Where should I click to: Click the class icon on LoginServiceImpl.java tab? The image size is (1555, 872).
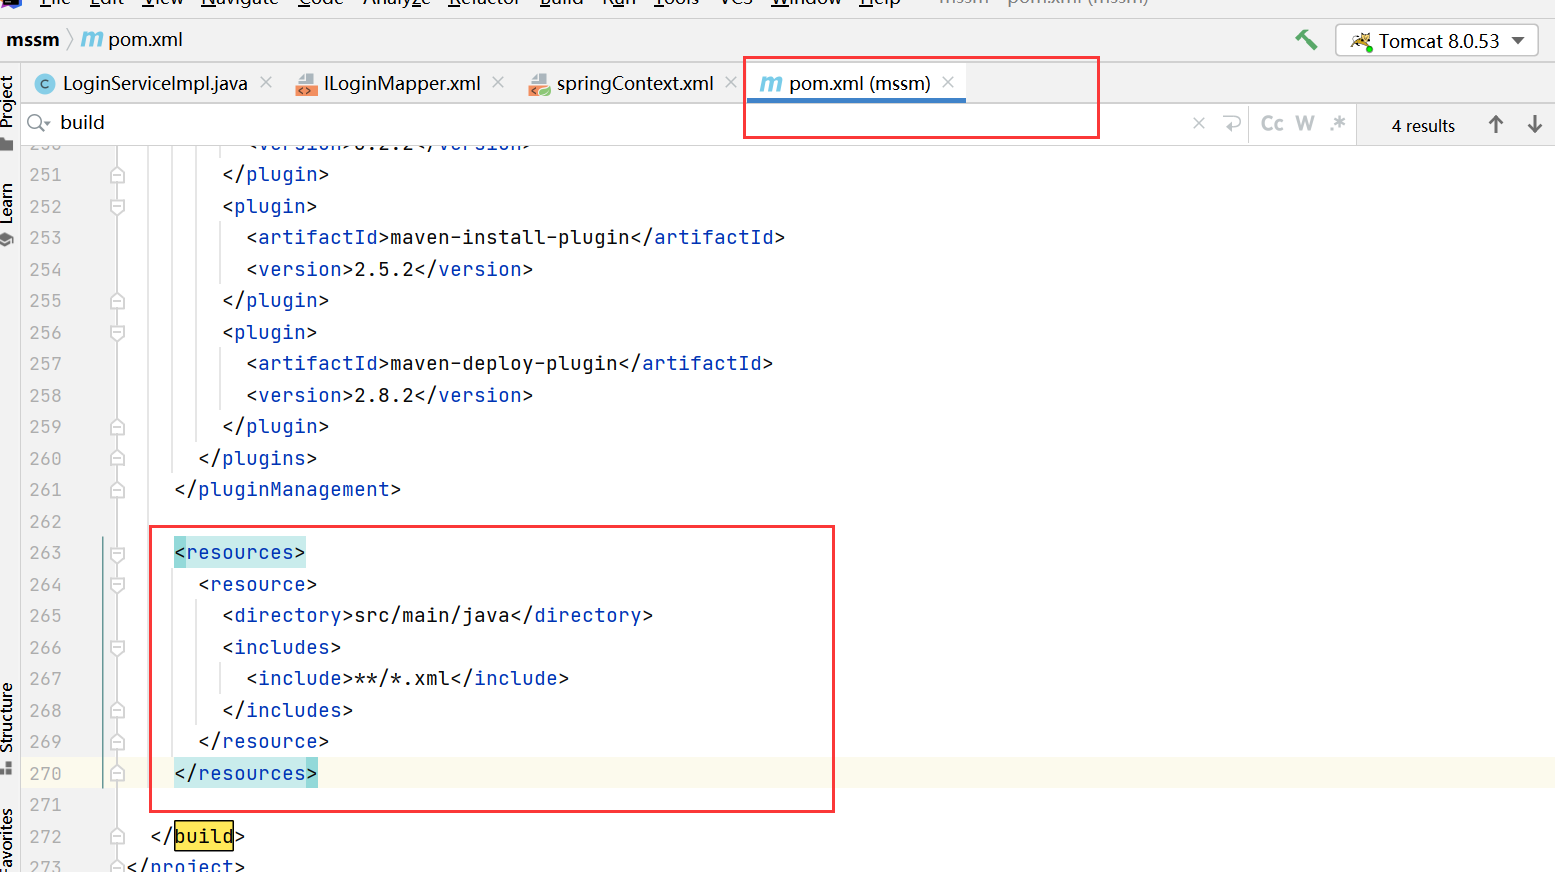44,84
